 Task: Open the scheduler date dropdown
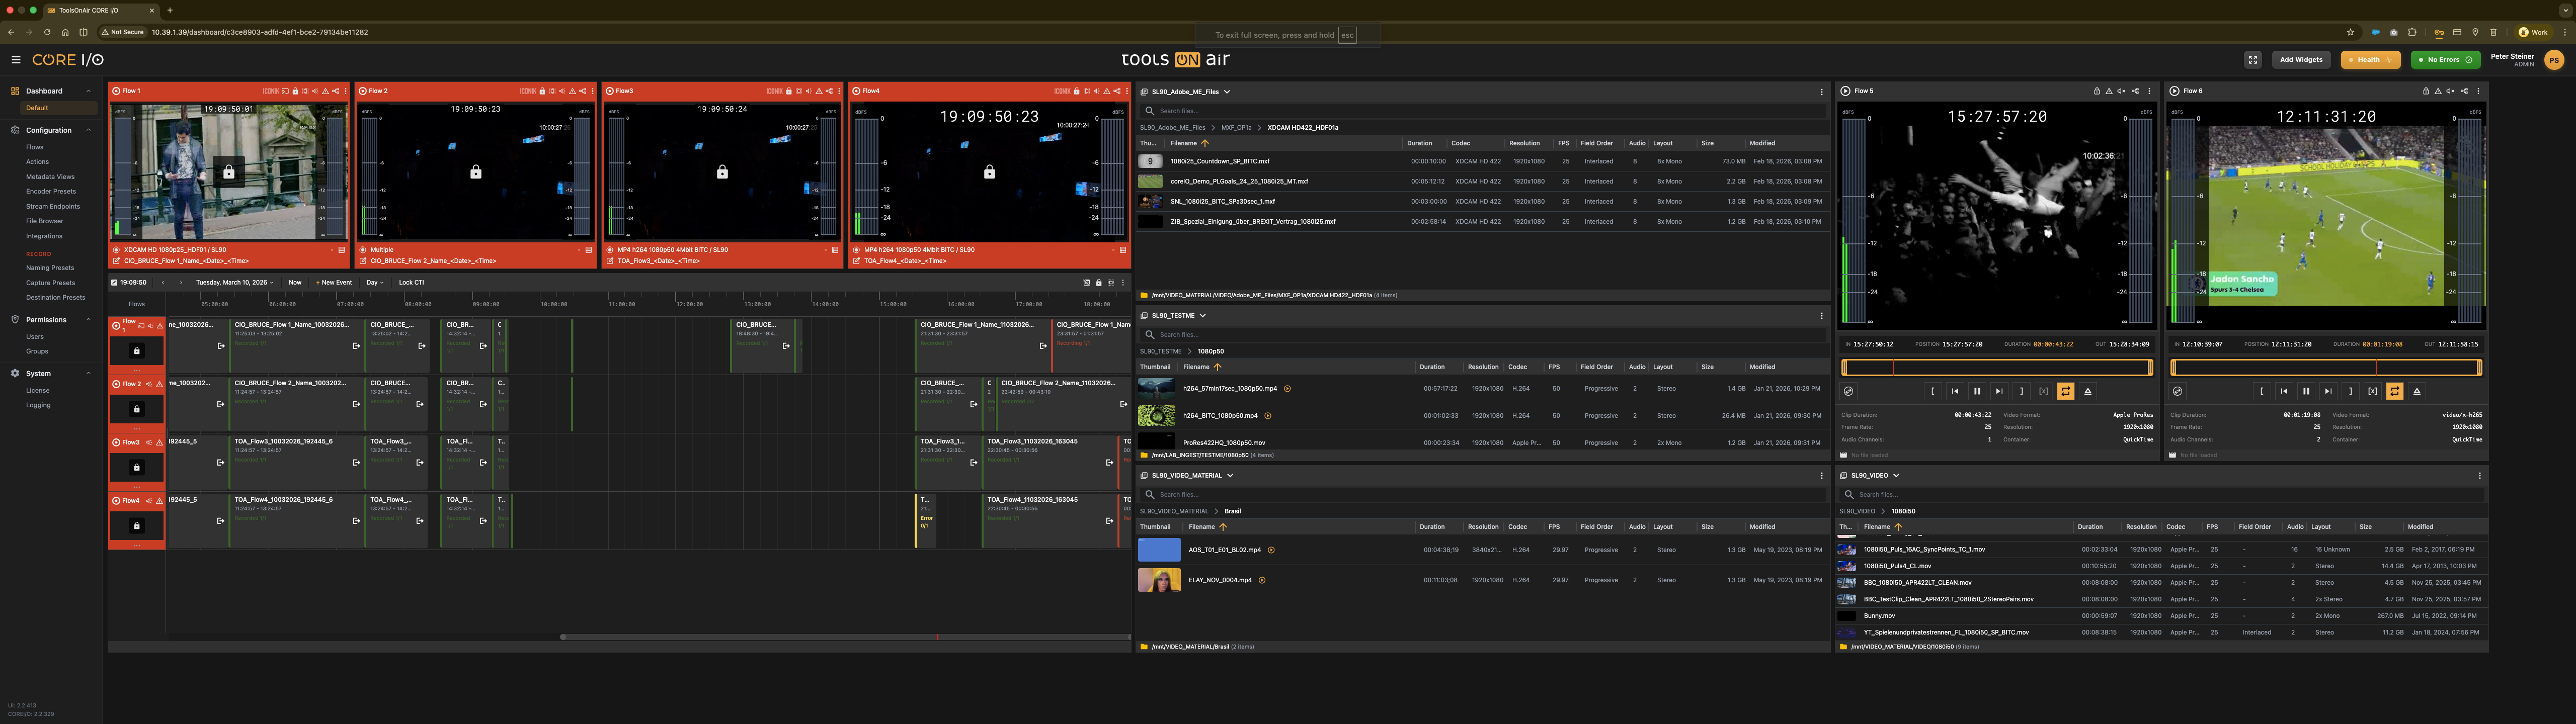[235, 283]
